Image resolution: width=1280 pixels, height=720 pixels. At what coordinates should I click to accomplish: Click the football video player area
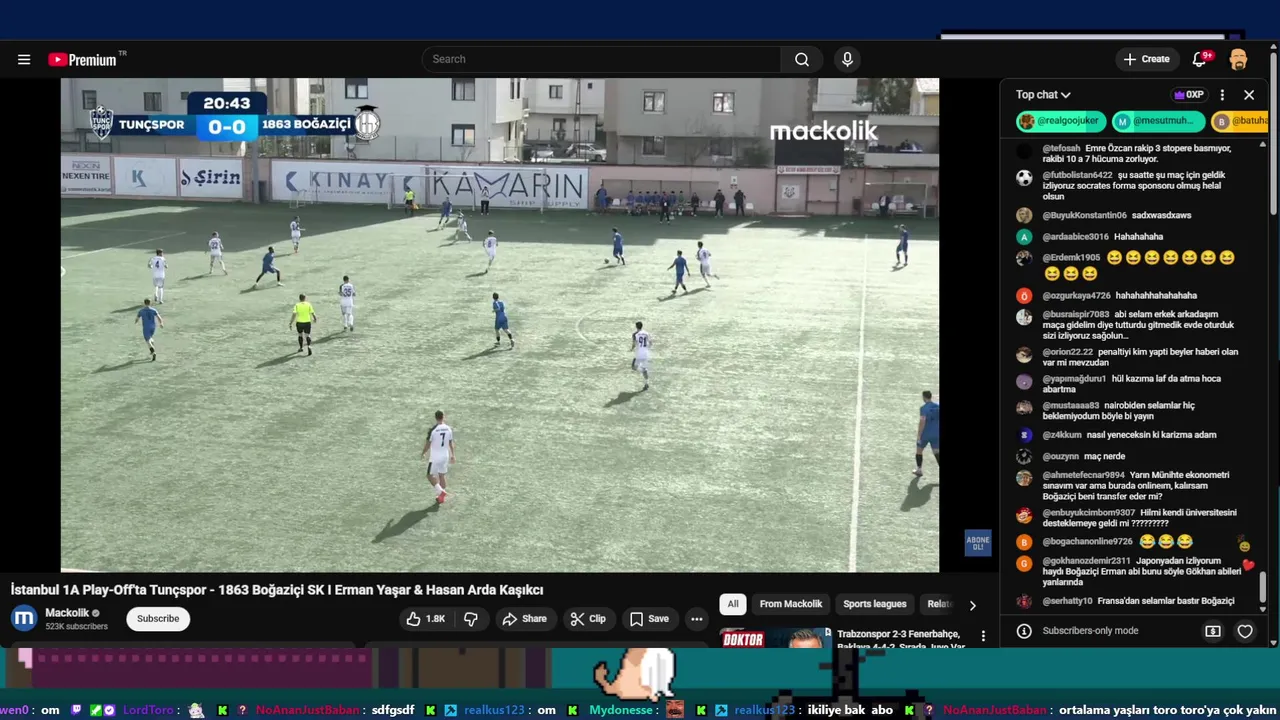[x=500, y=325]
